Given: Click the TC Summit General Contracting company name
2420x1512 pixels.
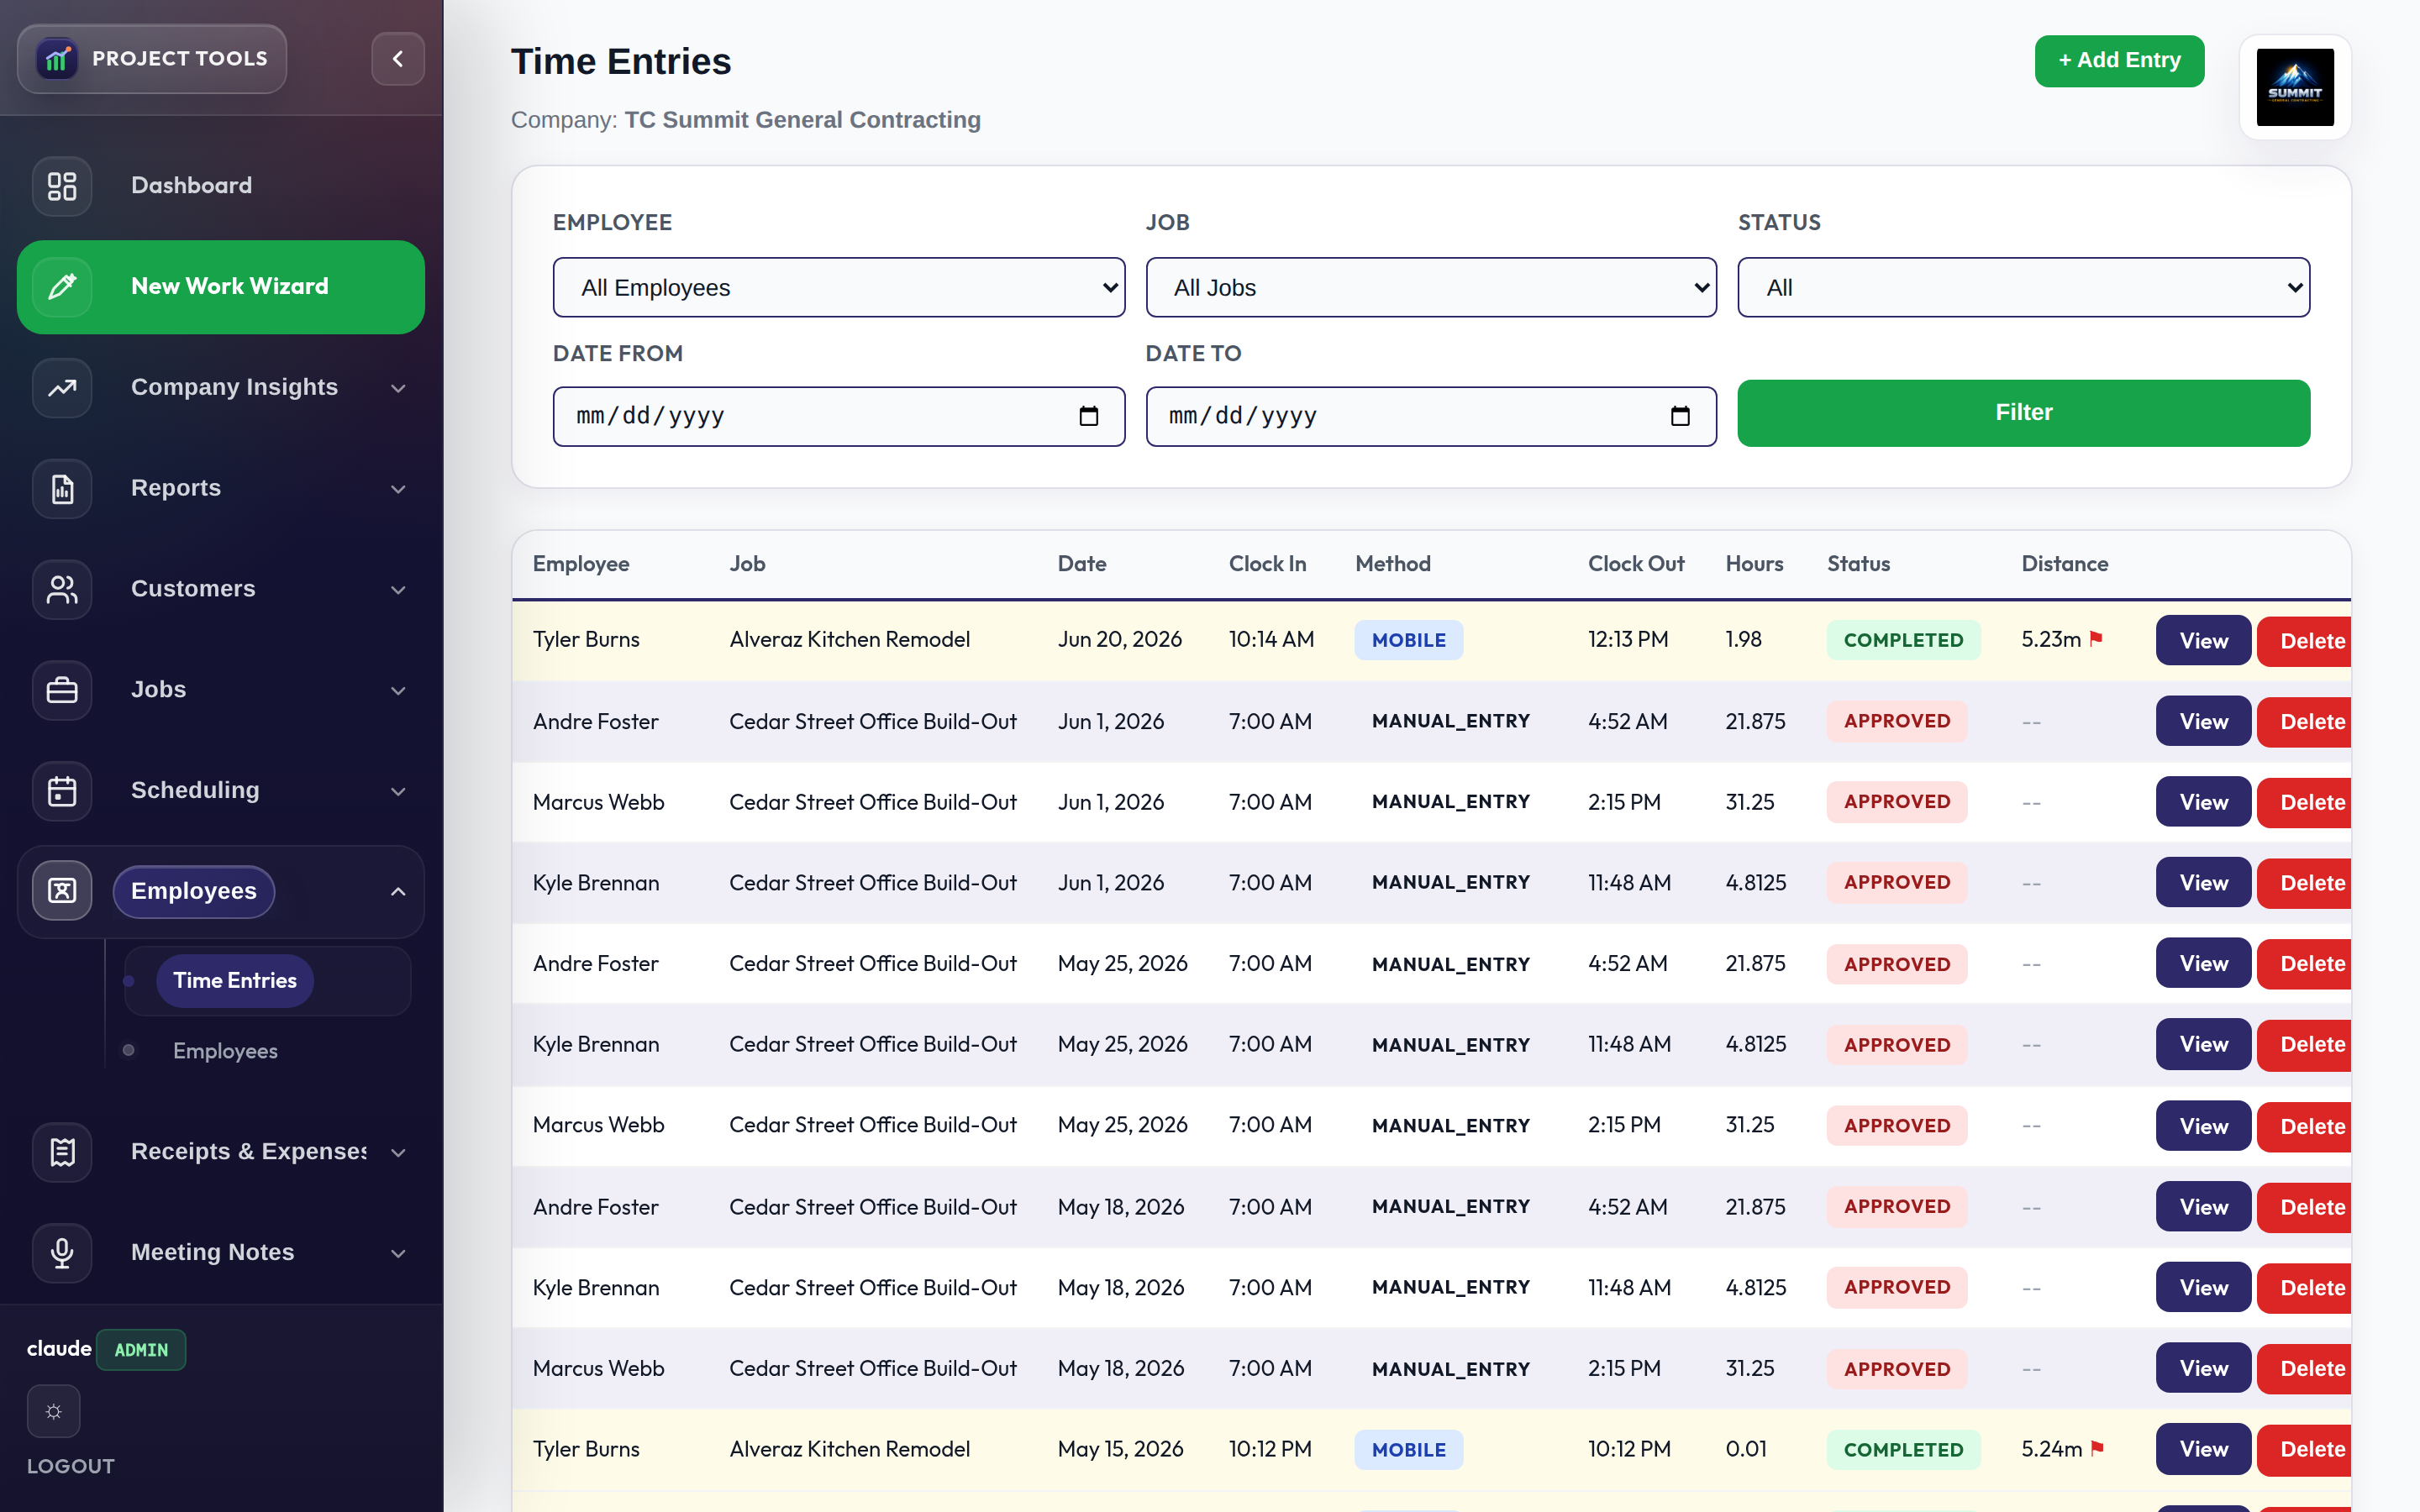Looking at the screenshot, I should 802,120.
